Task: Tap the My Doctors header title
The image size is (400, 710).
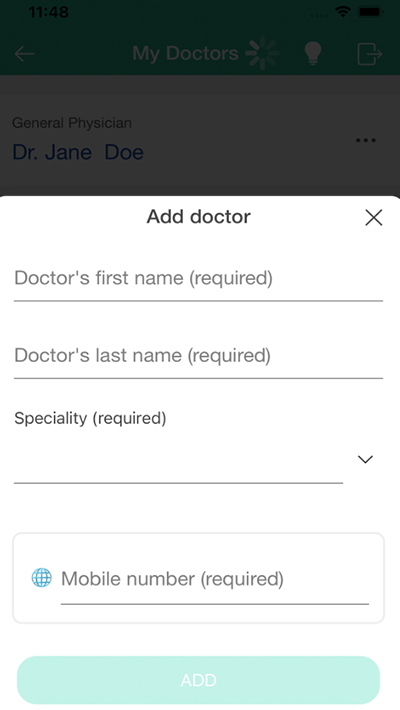Action: point(185,53)
